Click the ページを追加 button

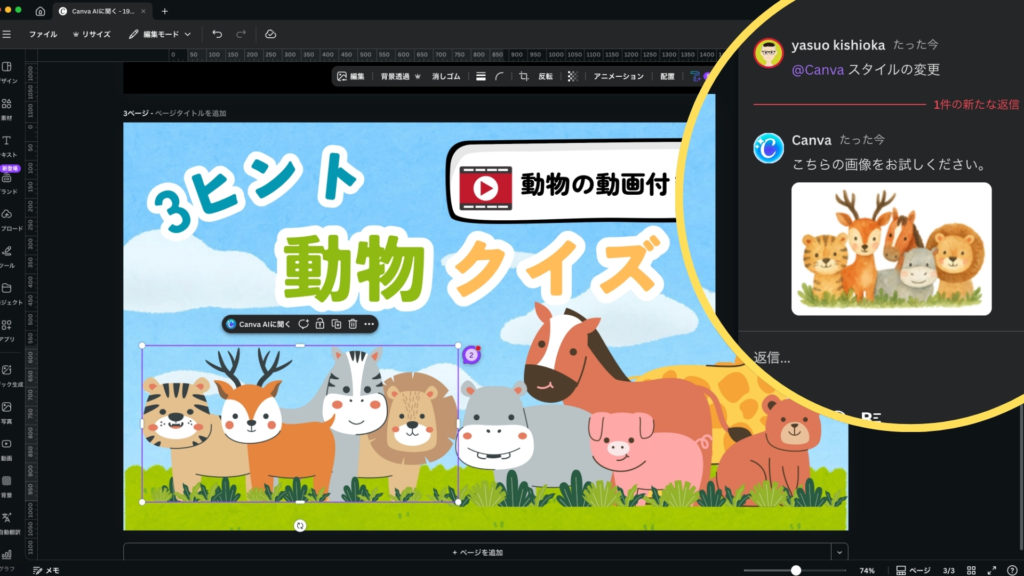point(477,552)
